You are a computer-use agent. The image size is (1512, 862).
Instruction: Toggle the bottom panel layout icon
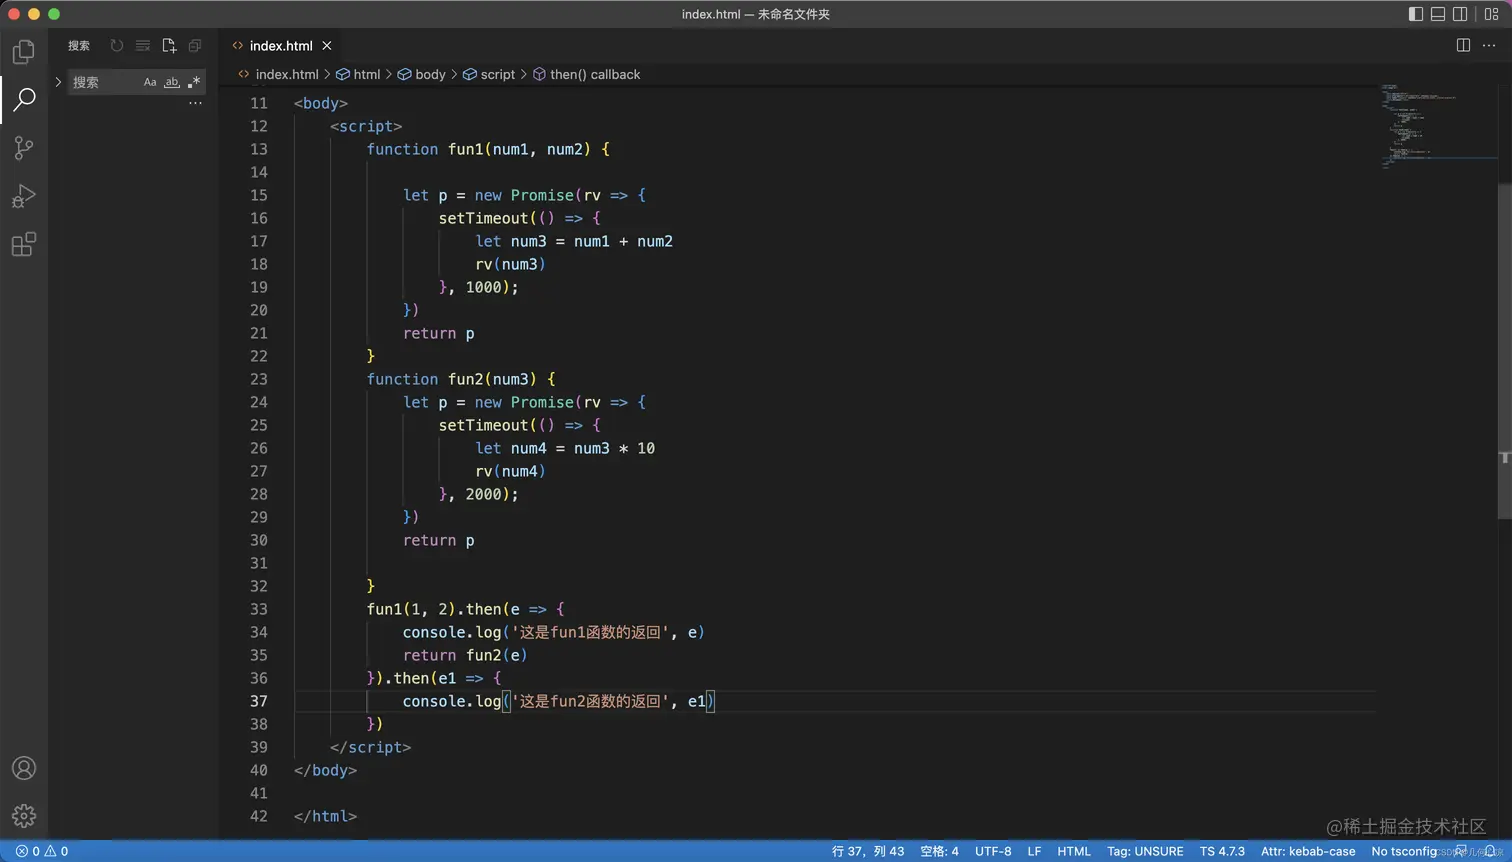tap(1438, 14)
